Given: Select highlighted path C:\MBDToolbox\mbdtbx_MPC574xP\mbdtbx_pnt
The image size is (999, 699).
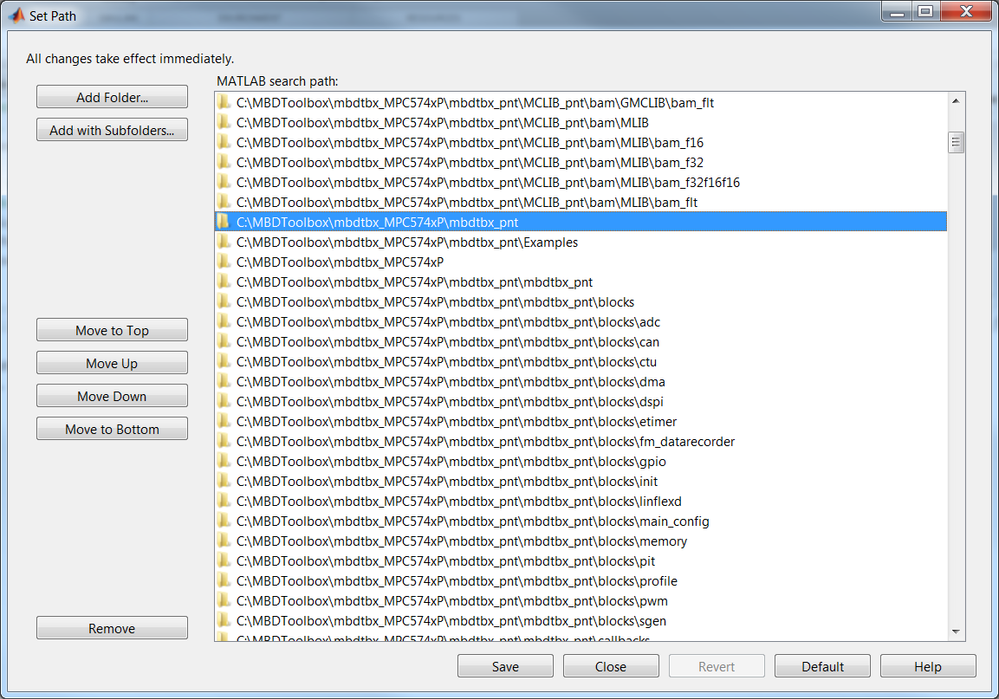Looking at the screenshot, I should coord(581,222).
